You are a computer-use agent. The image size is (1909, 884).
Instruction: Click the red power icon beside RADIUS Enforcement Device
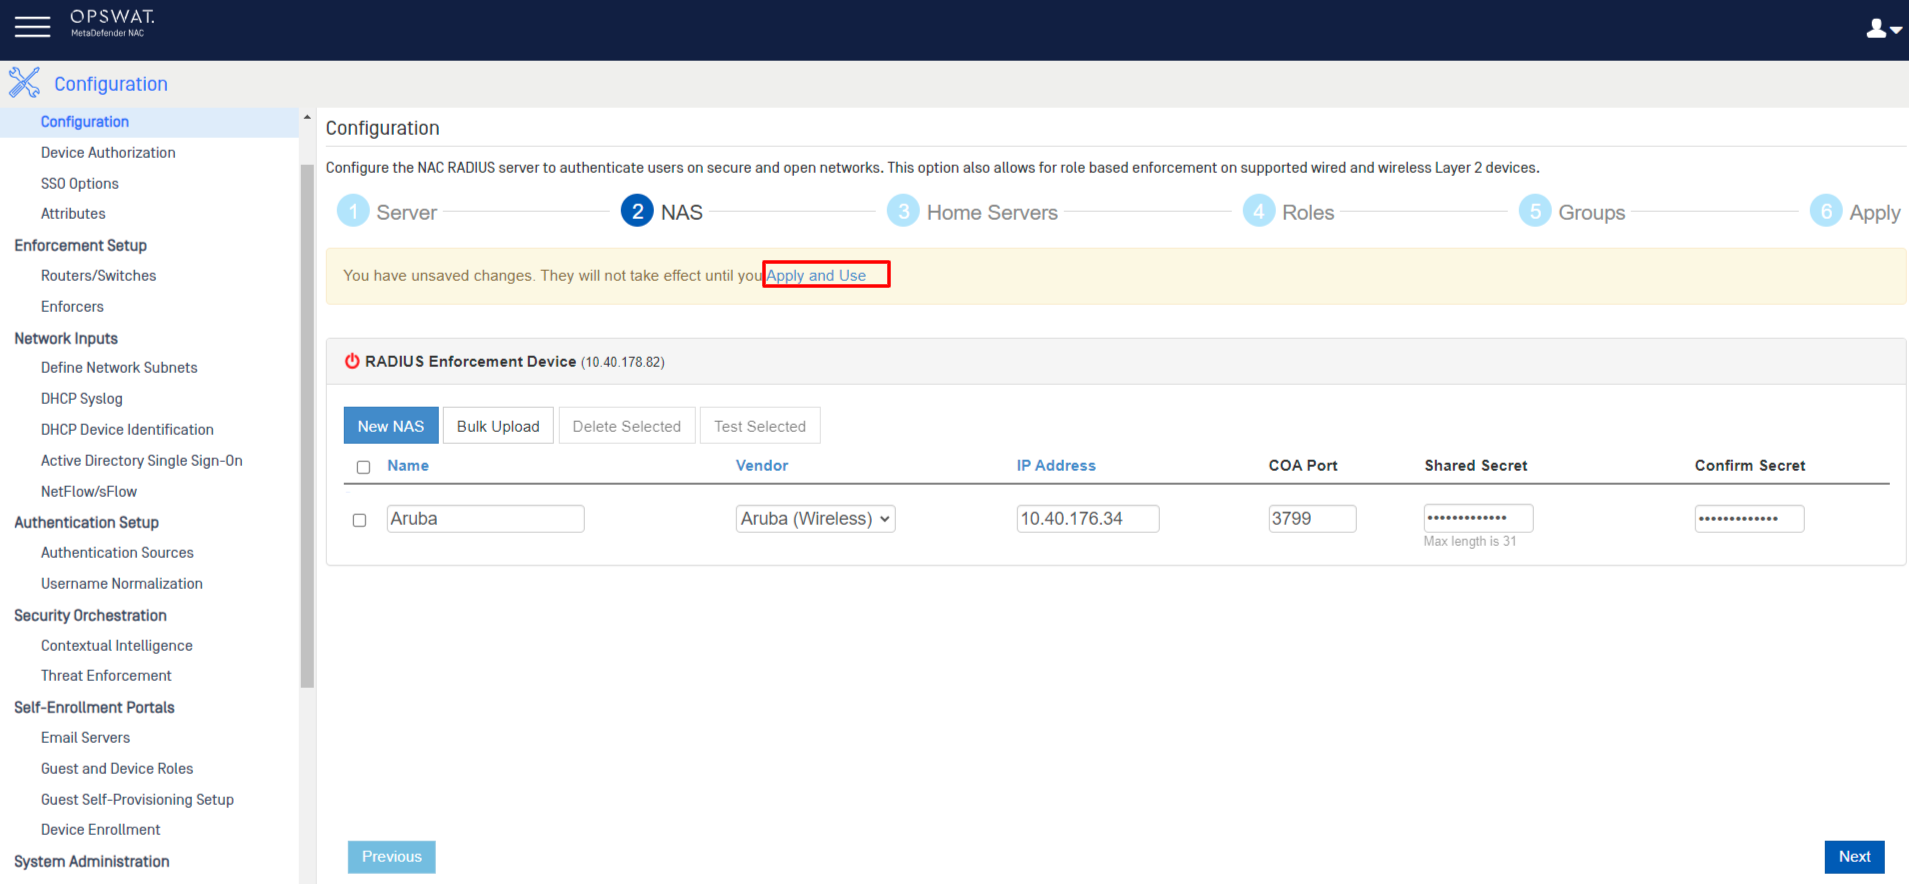tap(352, 361)
